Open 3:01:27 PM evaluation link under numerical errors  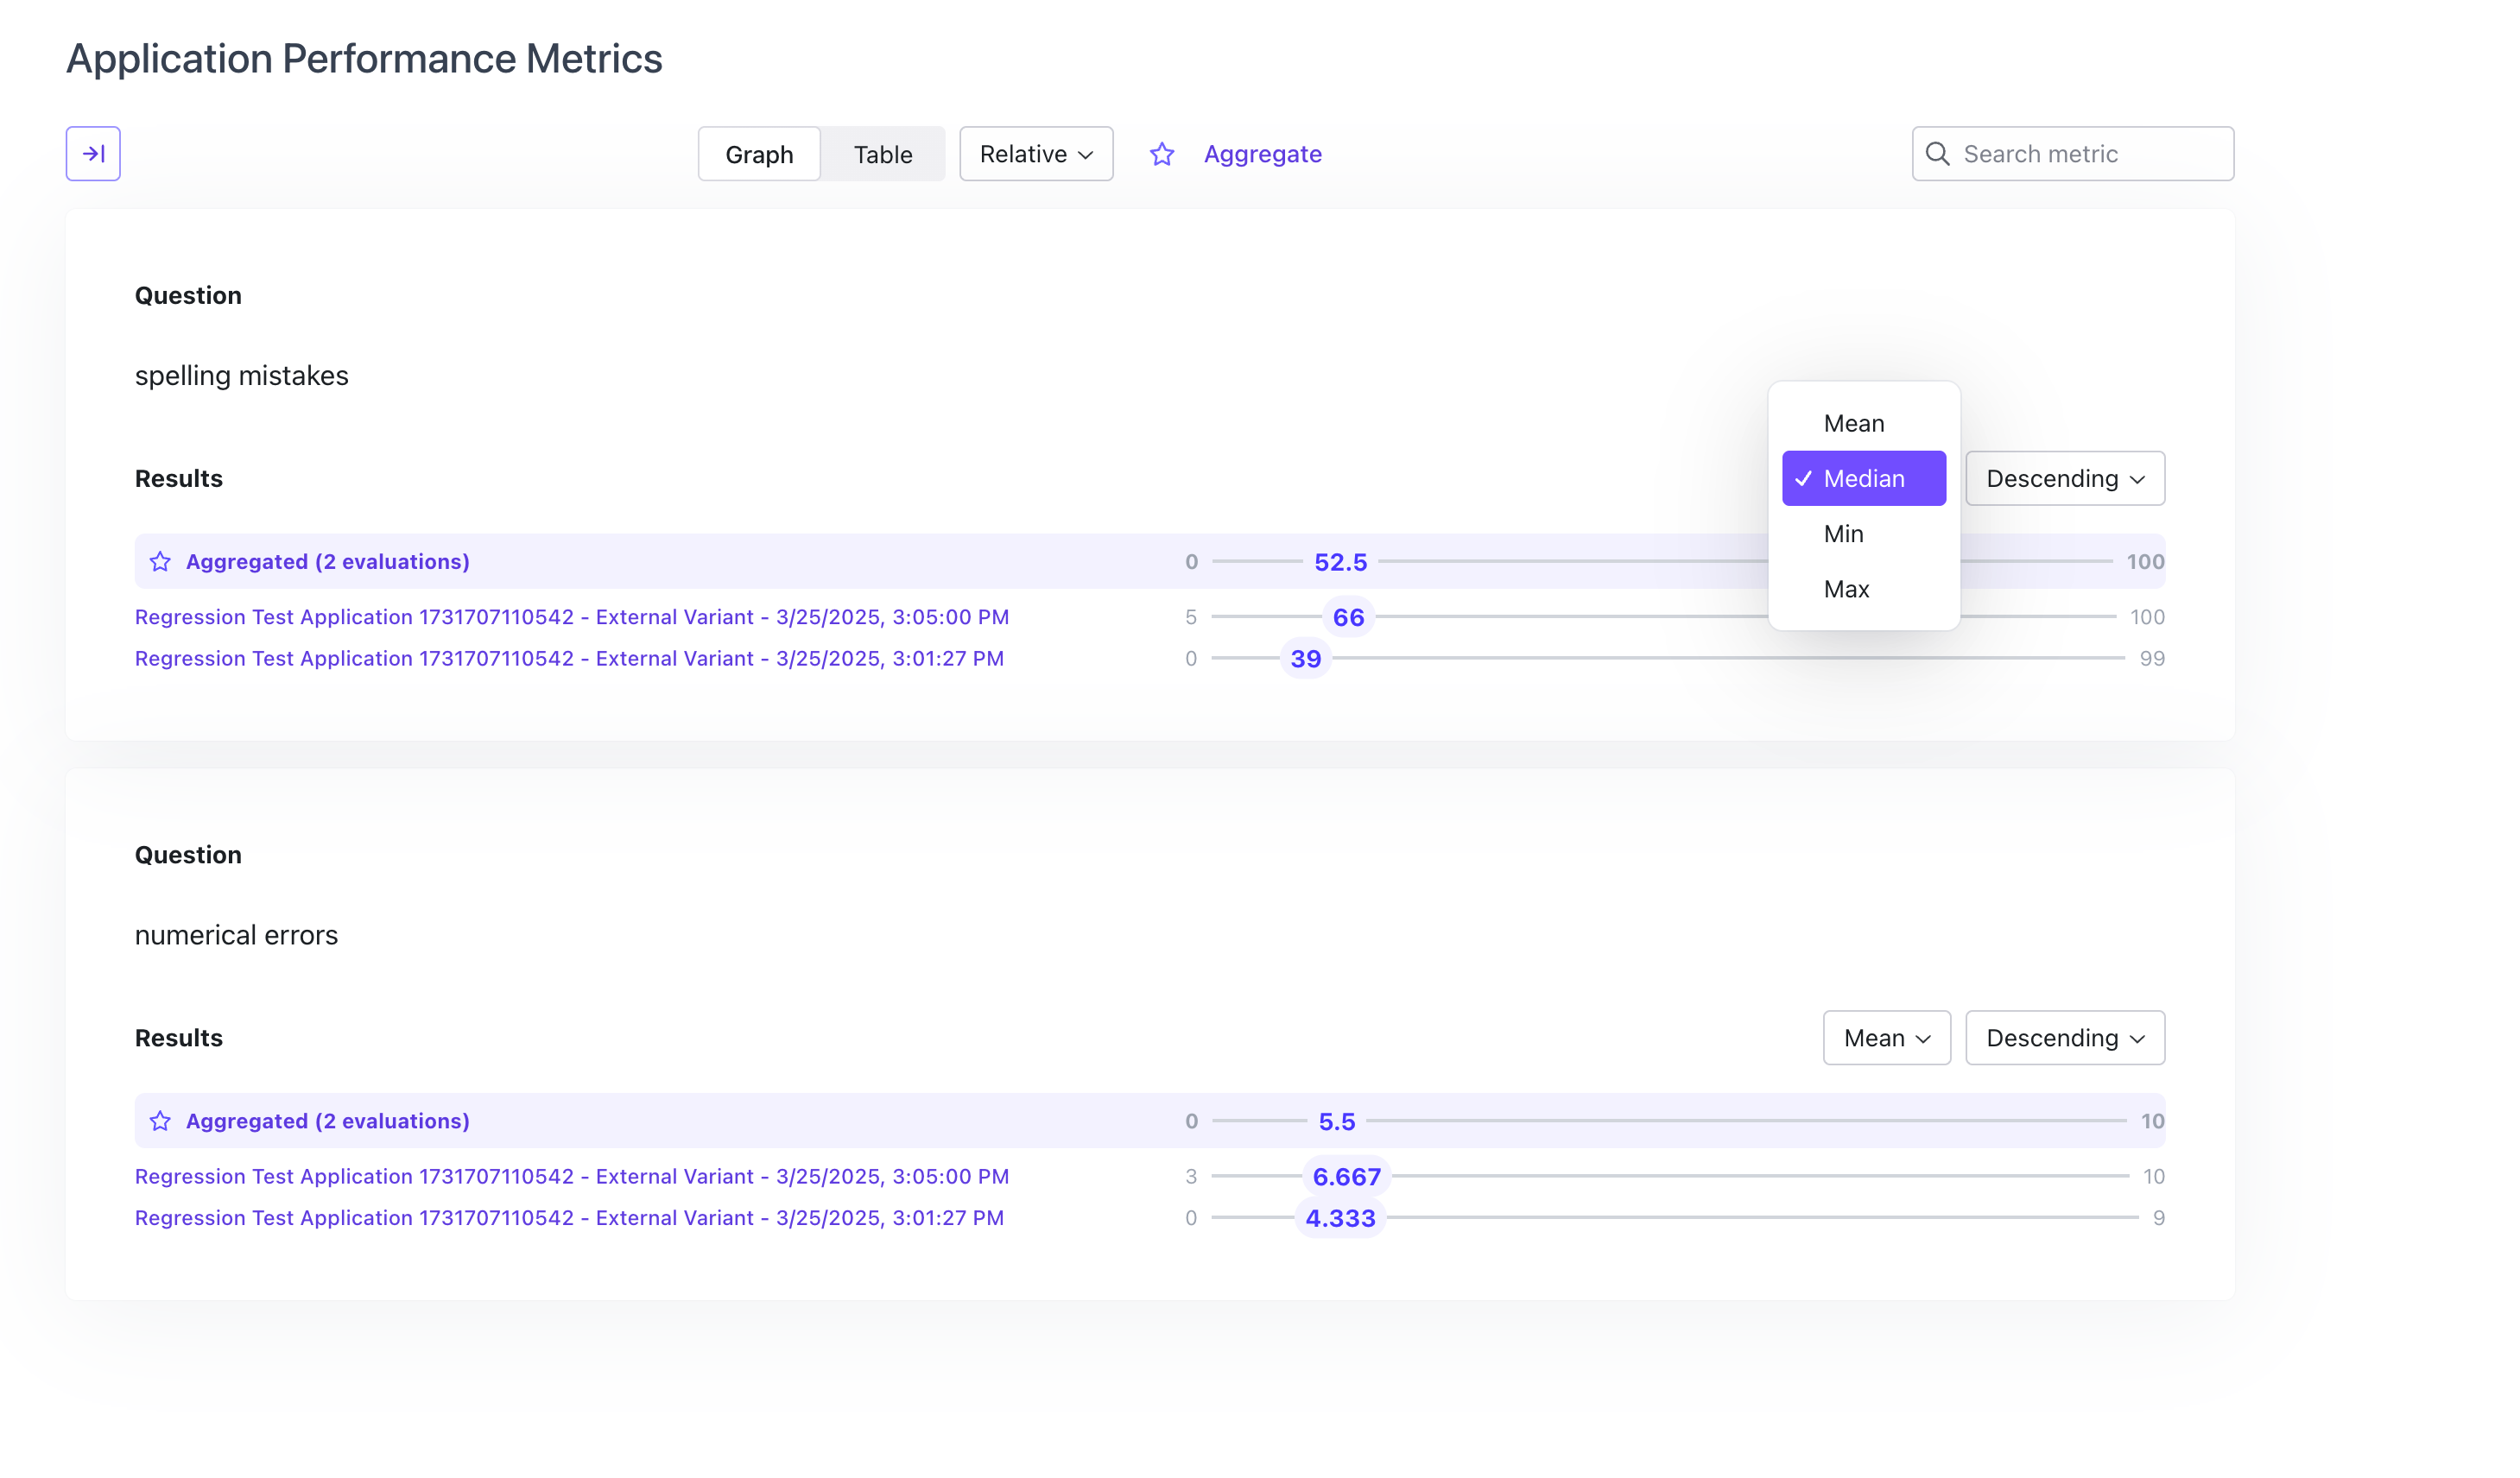click(569, 1218)
